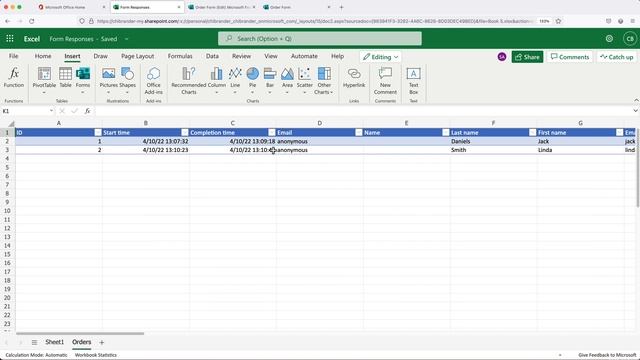
Task: Bookmark this page with the star icon
Action: (x=558, y=21)
